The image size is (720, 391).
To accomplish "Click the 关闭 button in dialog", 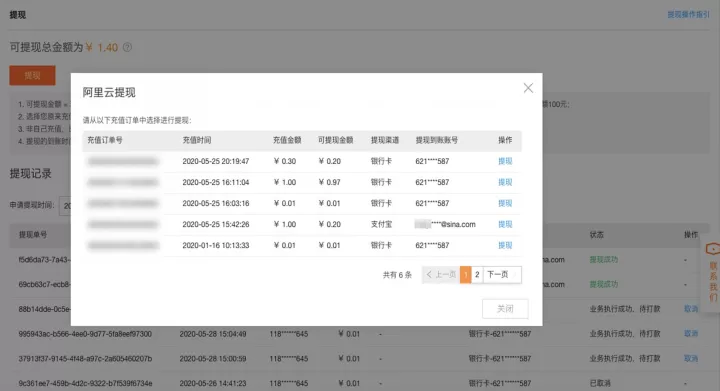I will pos(505,309).
